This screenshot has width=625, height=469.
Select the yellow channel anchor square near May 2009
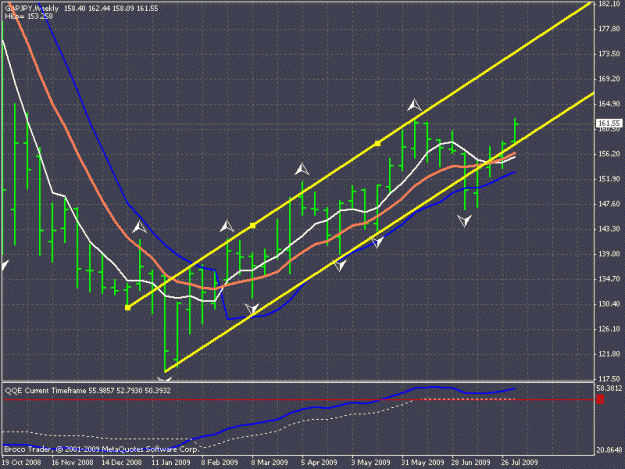coord(377,143)
